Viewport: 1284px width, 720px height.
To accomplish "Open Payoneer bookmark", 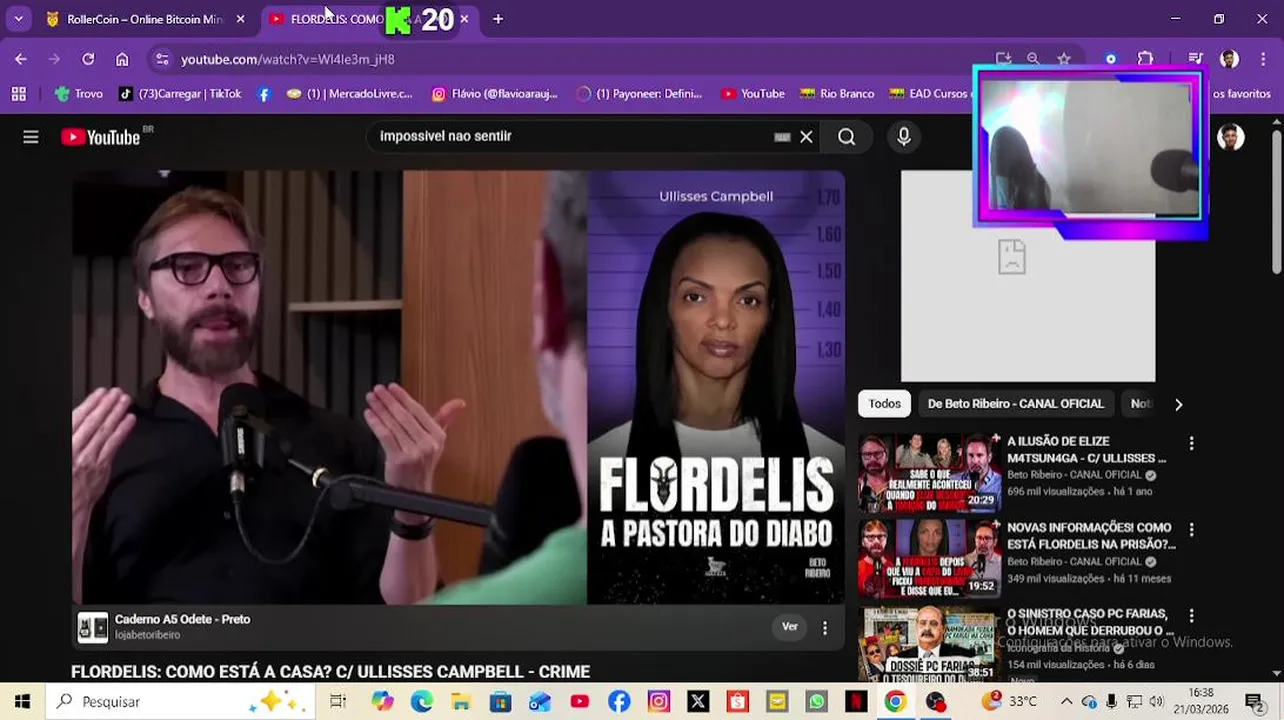I will point(640,94).
